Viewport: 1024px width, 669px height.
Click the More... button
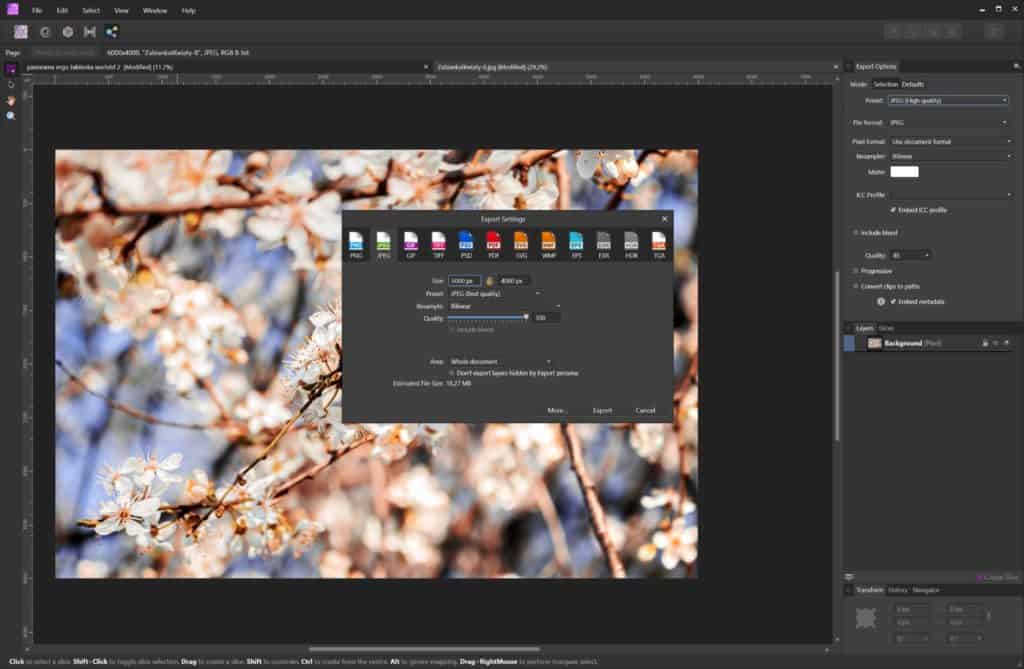558,410
